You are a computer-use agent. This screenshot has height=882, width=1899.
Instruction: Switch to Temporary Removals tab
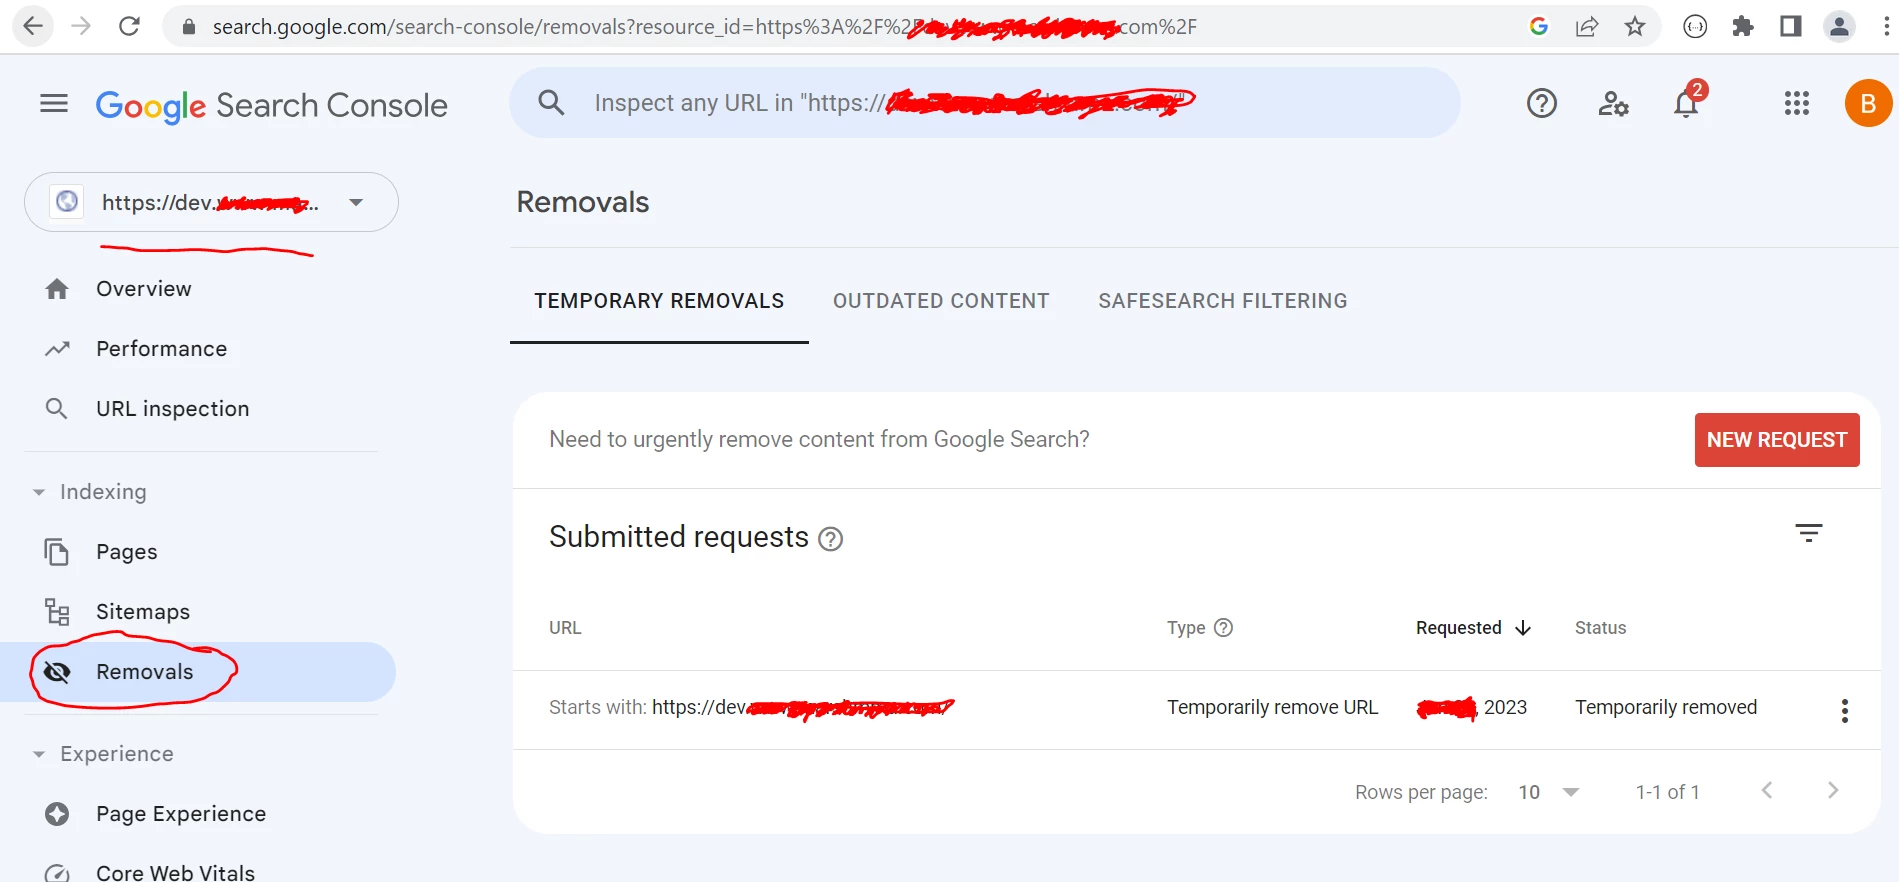[x=659, y=301]
